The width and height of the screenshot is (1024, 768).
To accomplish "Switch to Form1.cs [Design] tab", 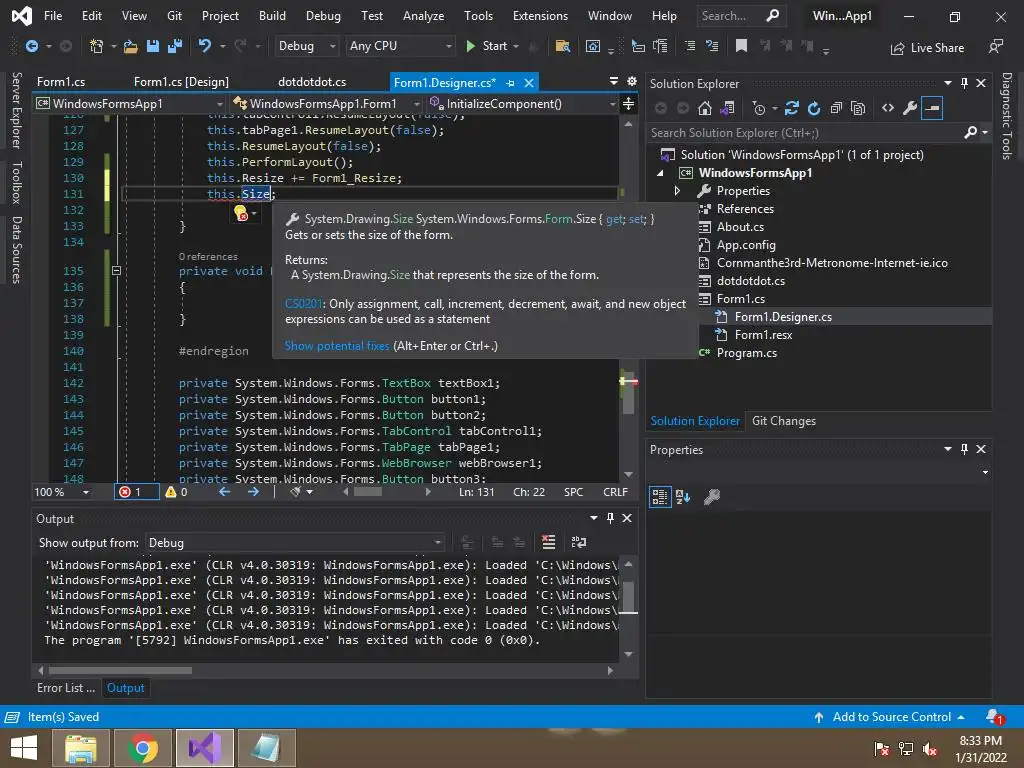I will [x=182, y=82].
